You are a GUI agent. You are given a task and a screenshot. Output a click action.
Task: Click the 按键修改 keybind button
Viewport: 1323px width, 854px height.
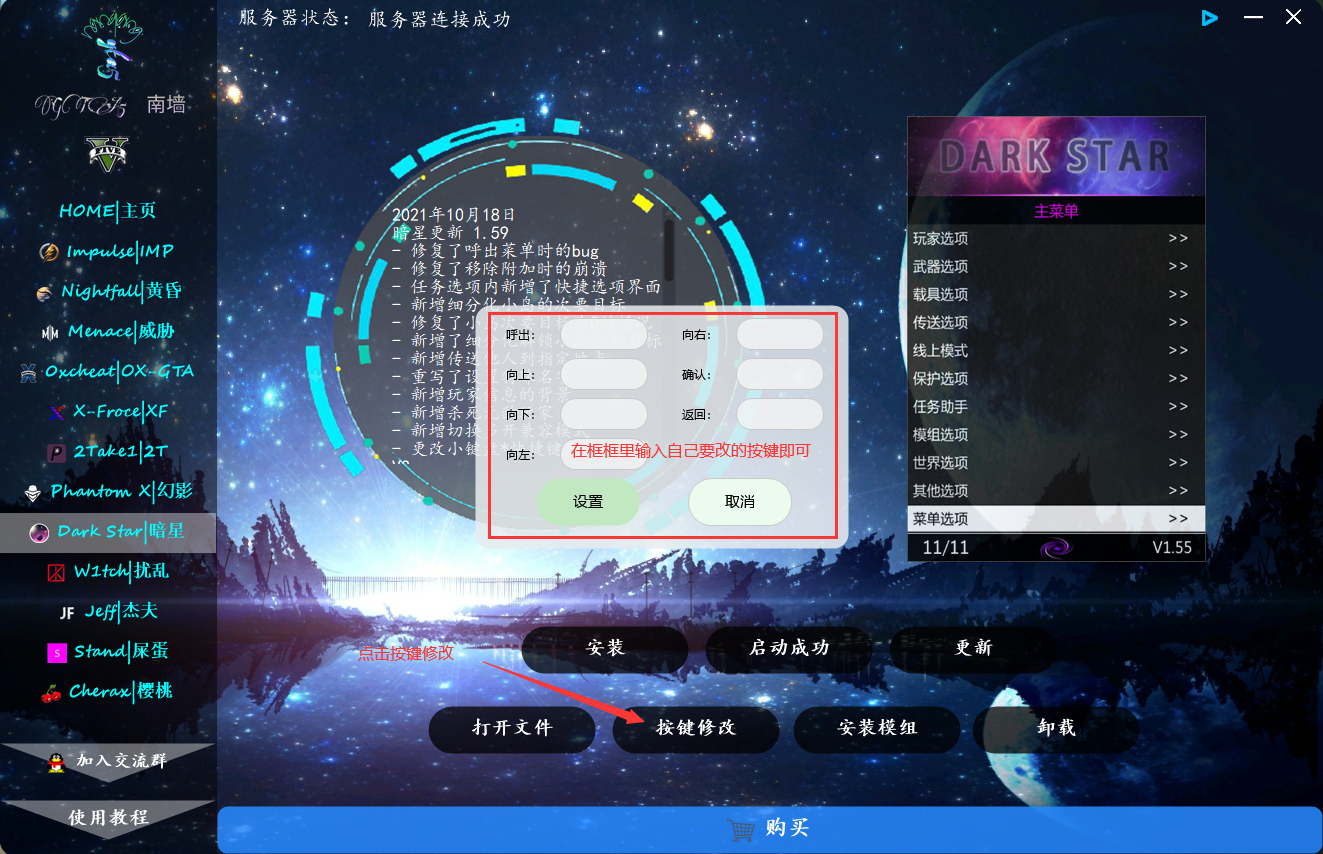point(696,728)
